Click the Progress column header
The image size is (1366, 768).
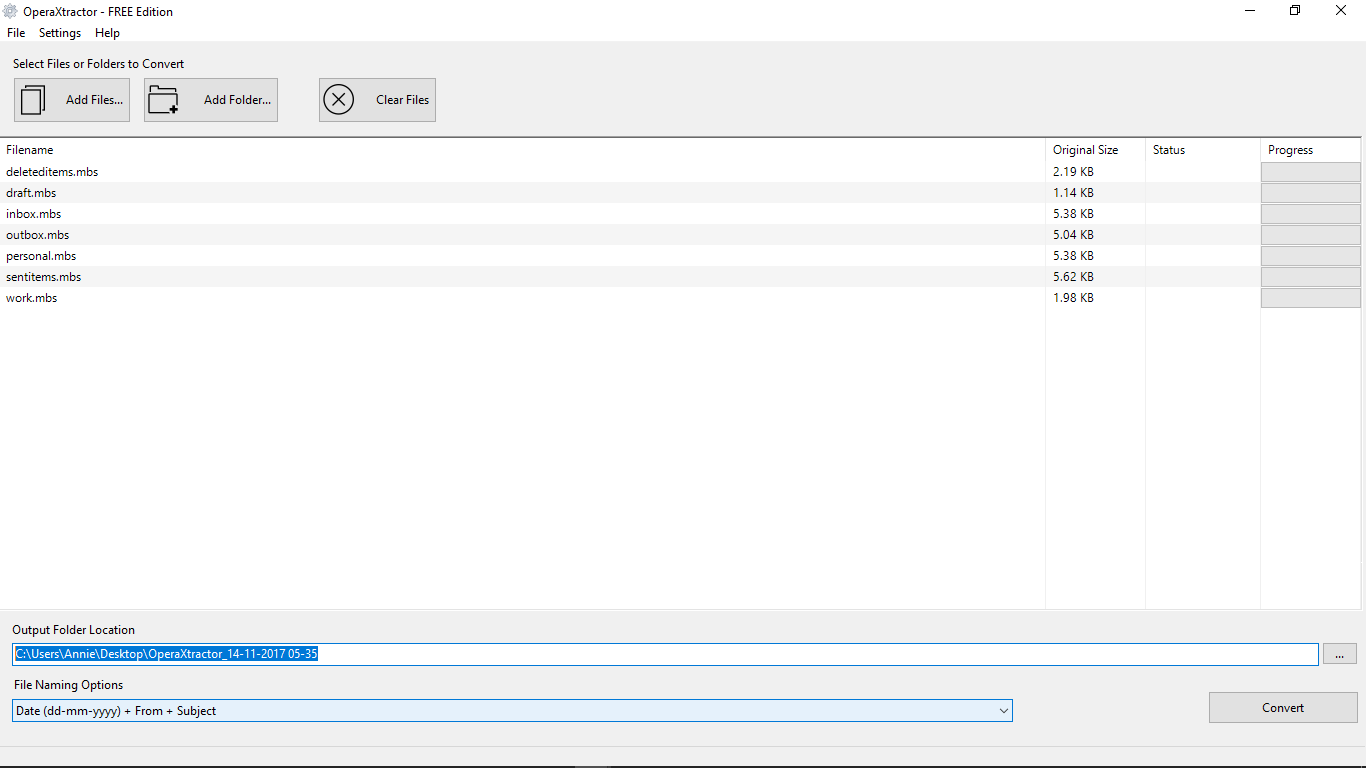tap(1312, 150)
